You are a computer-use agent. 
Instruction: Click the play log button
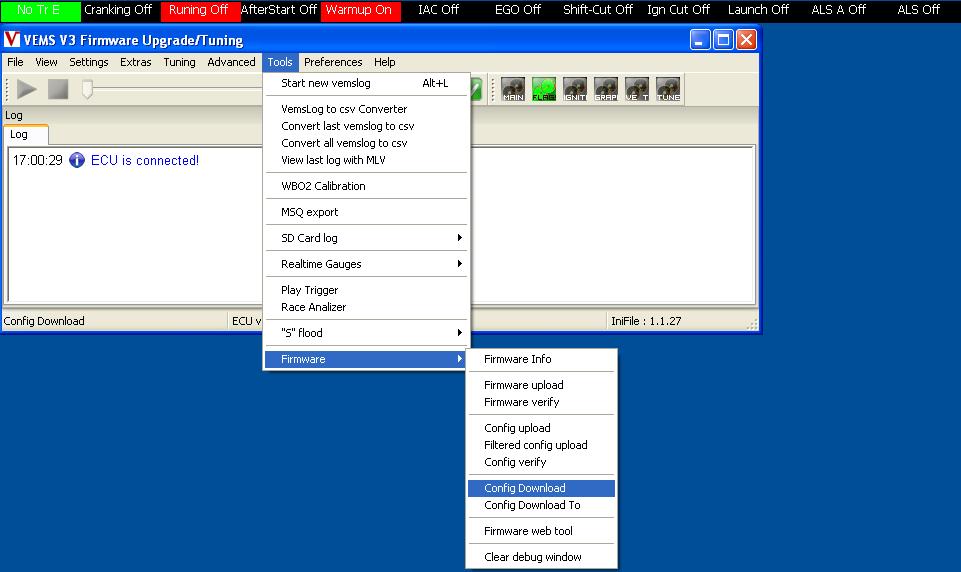tap(26, 90)
